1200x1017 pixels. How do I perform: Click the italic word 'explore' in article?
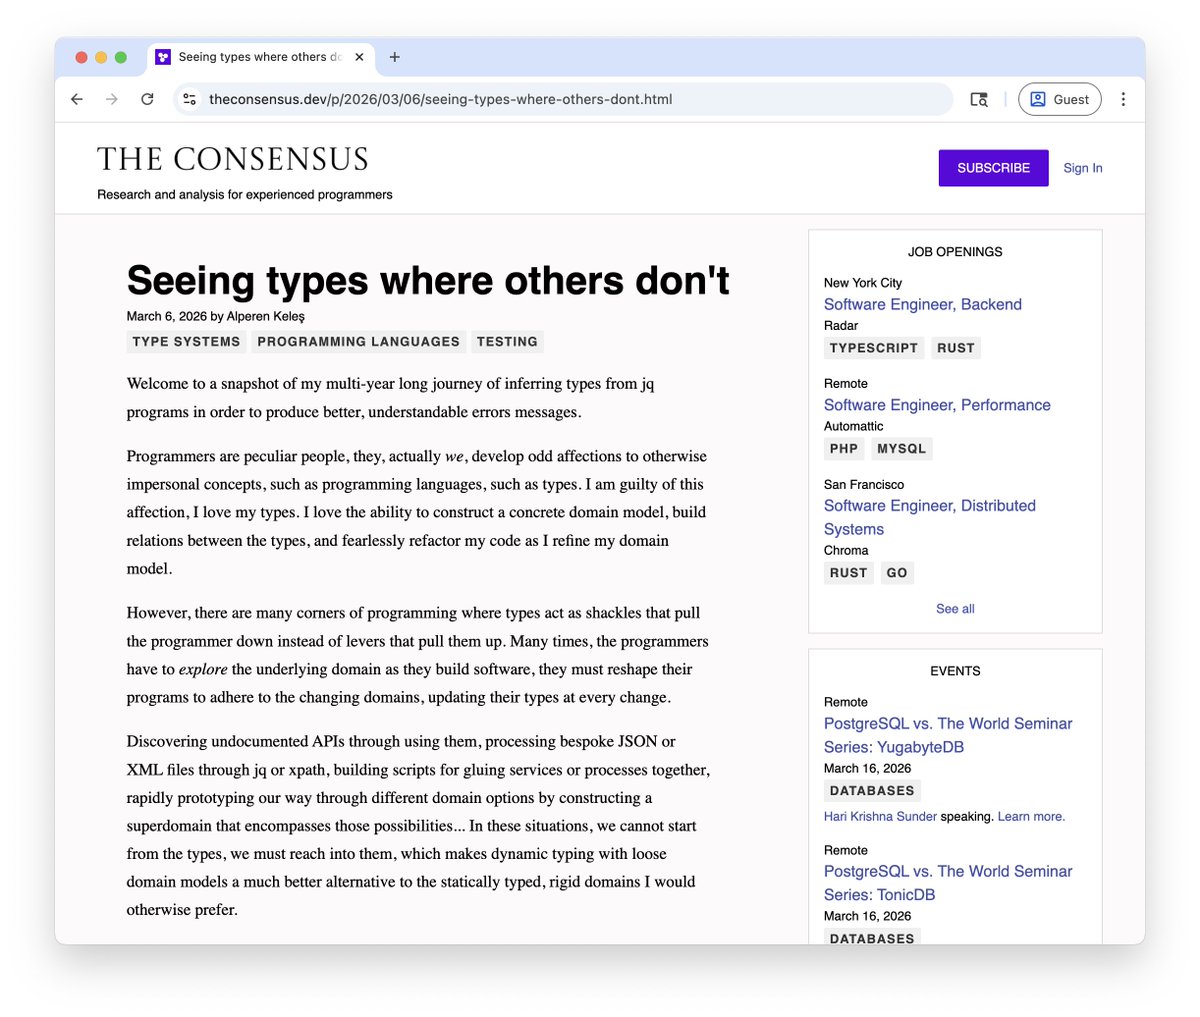click(x=203, y=669)
